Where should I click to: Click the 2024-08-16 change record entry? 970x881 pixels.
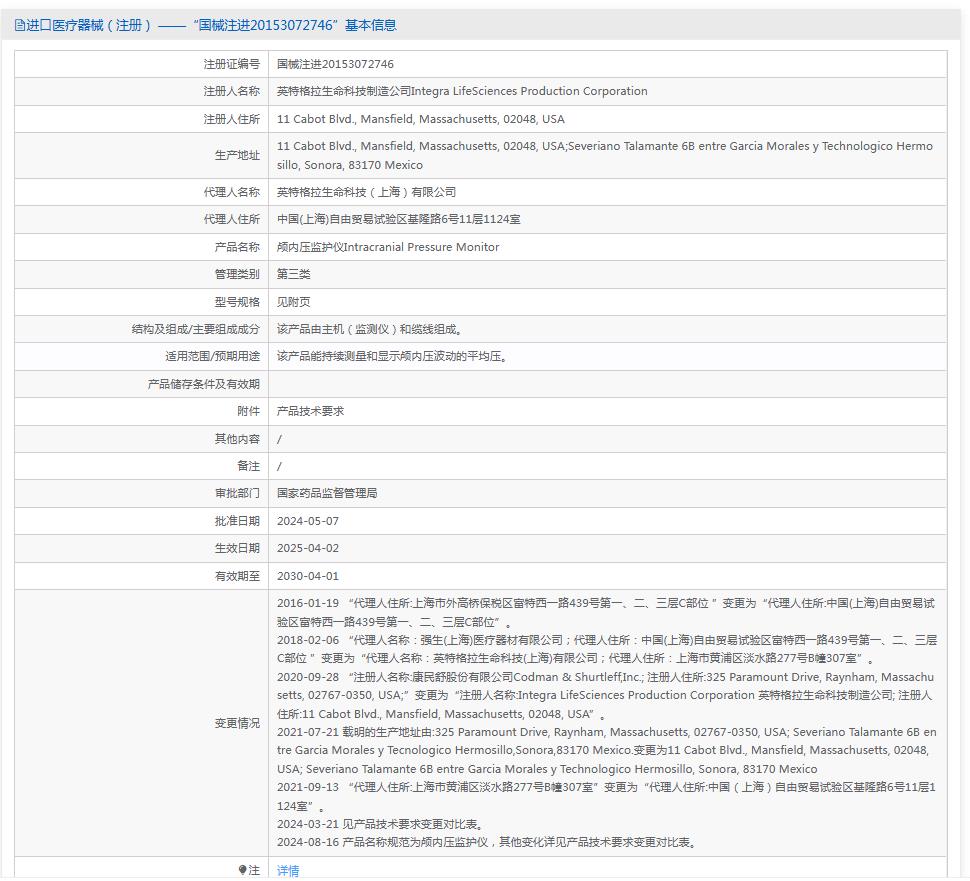click(x=487, y=842)
